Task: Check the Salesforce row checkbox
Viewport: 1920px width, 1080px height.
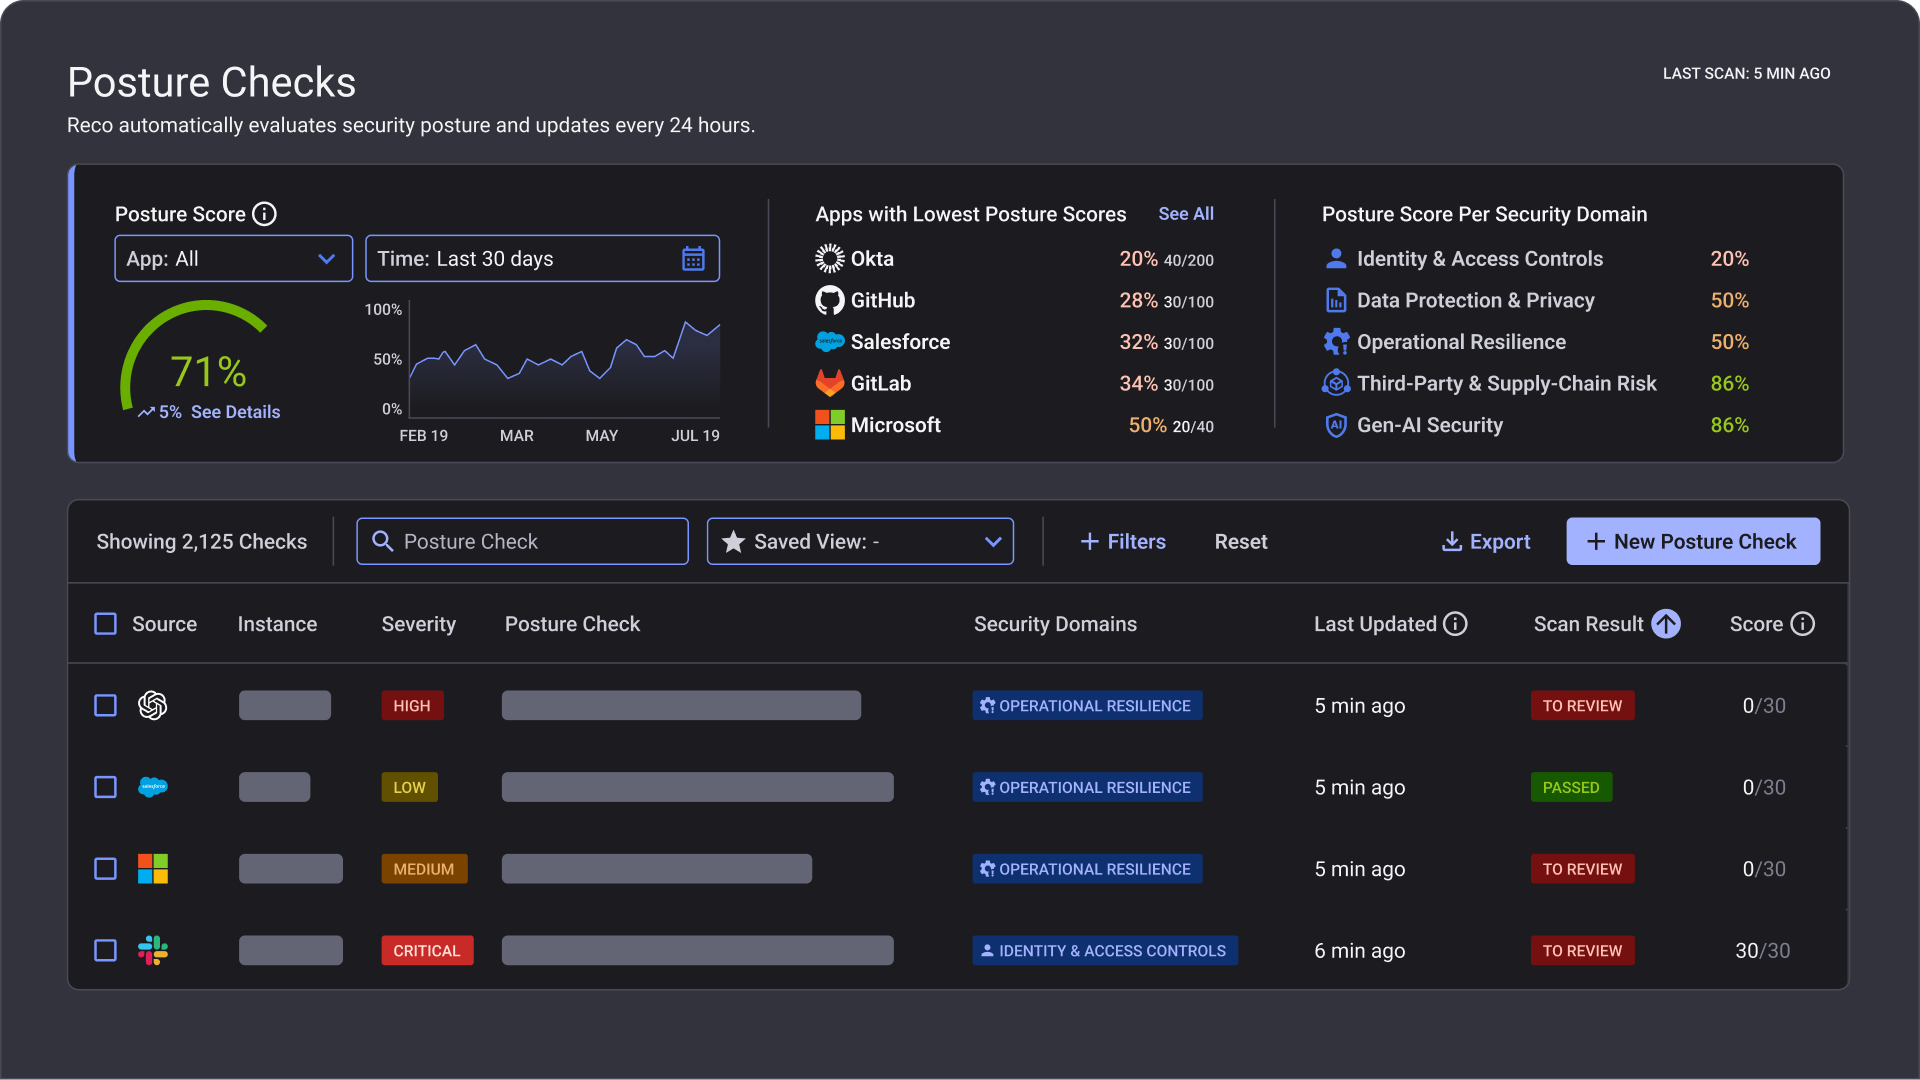Action: [x=105, y=787]
